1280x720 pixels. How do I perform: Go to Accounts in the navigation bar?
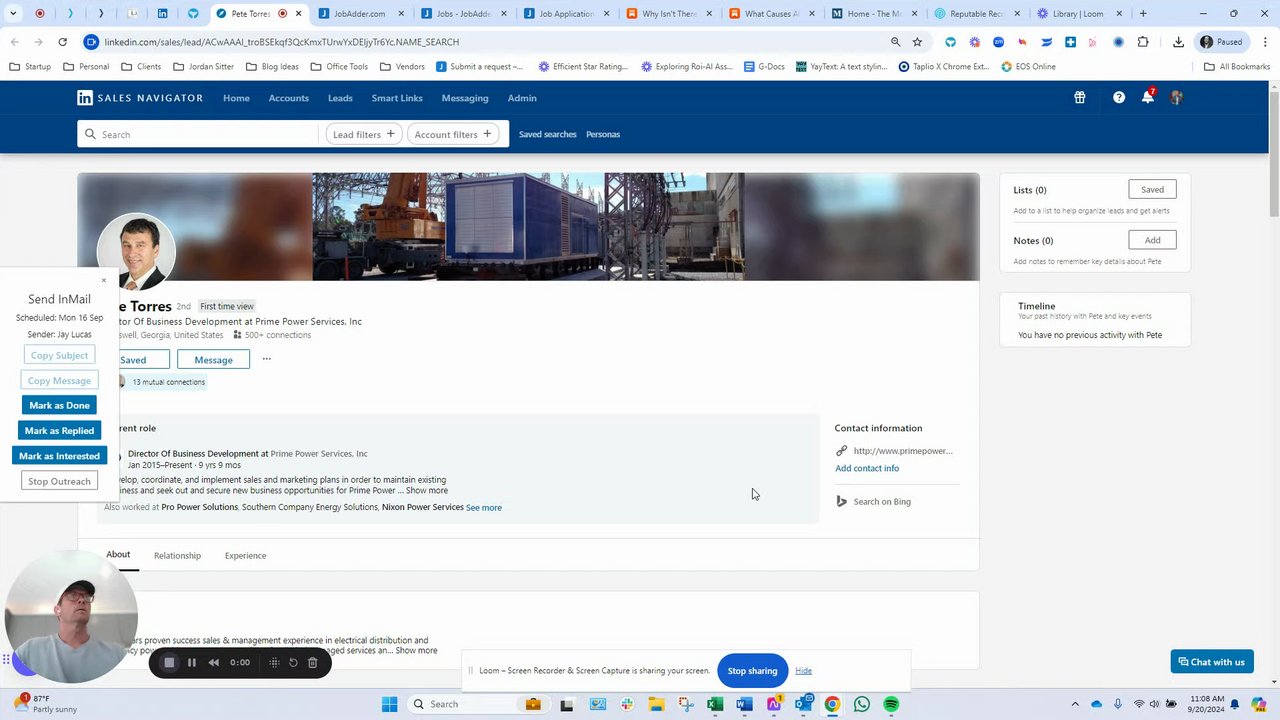point(289,98)
